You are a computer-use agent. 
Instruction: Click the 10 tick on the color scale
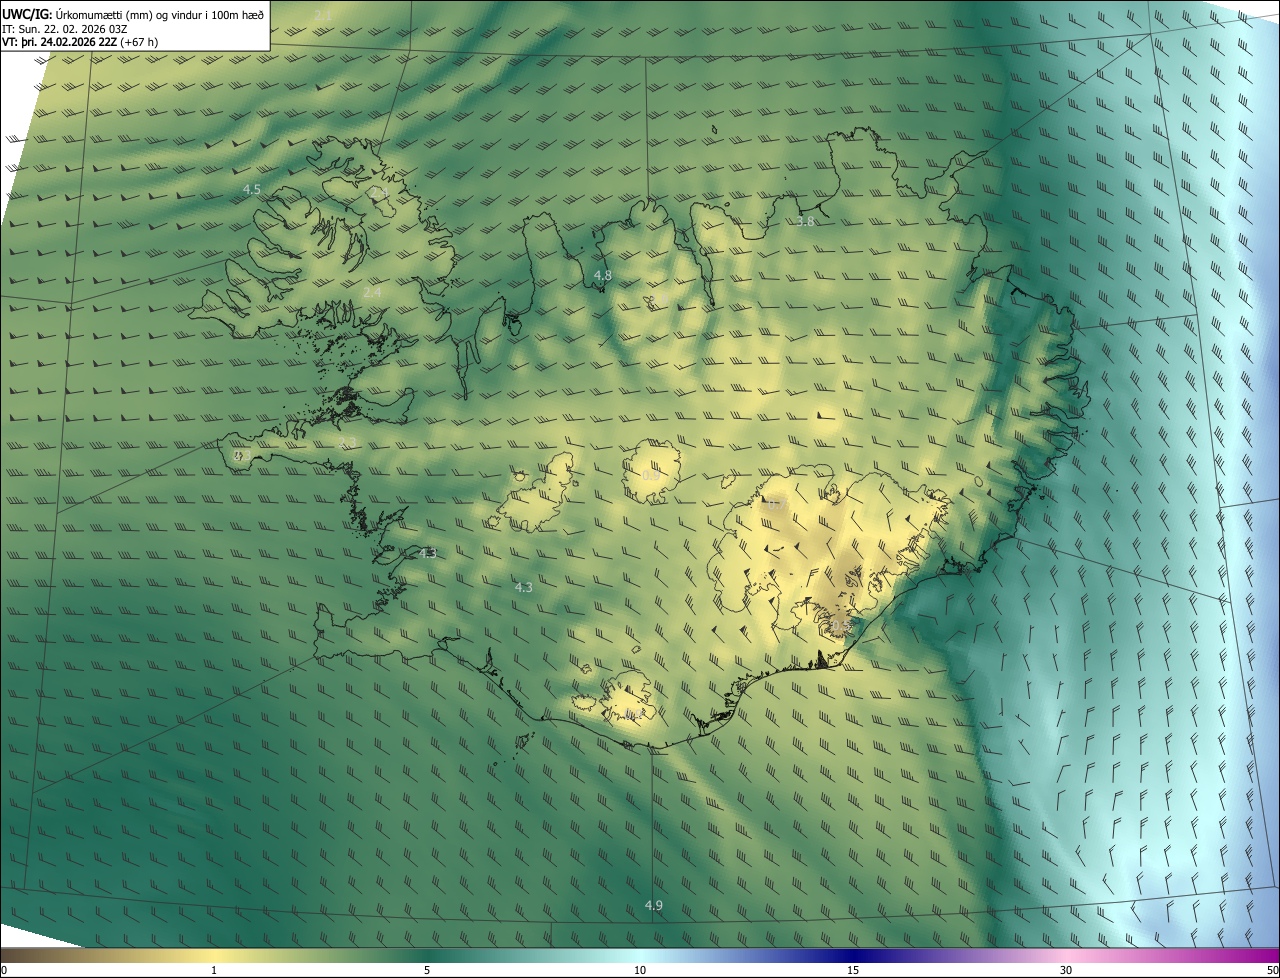pos(640,971)
